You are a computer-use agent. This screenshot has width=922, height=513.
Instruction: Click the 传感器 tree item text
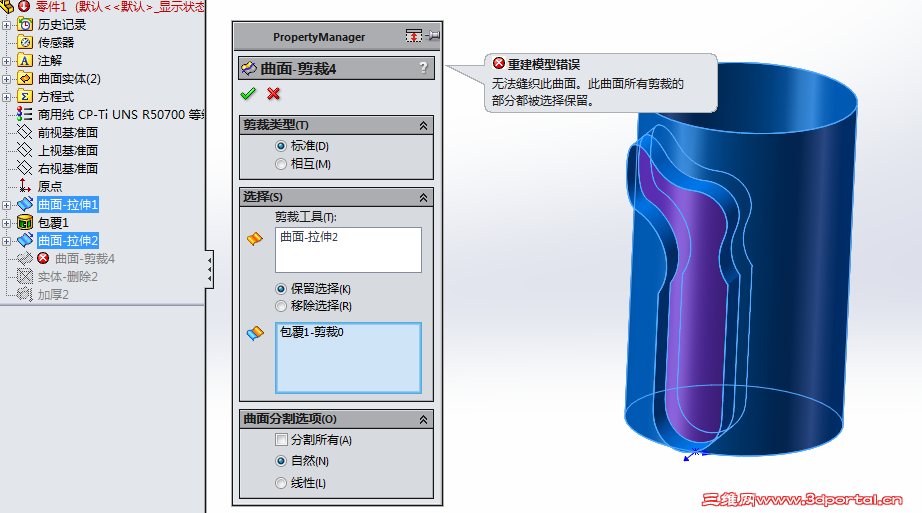[56, 42]
